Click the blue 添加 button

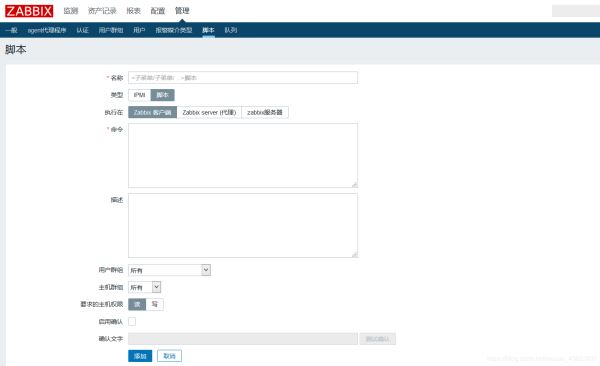[140, 356]
